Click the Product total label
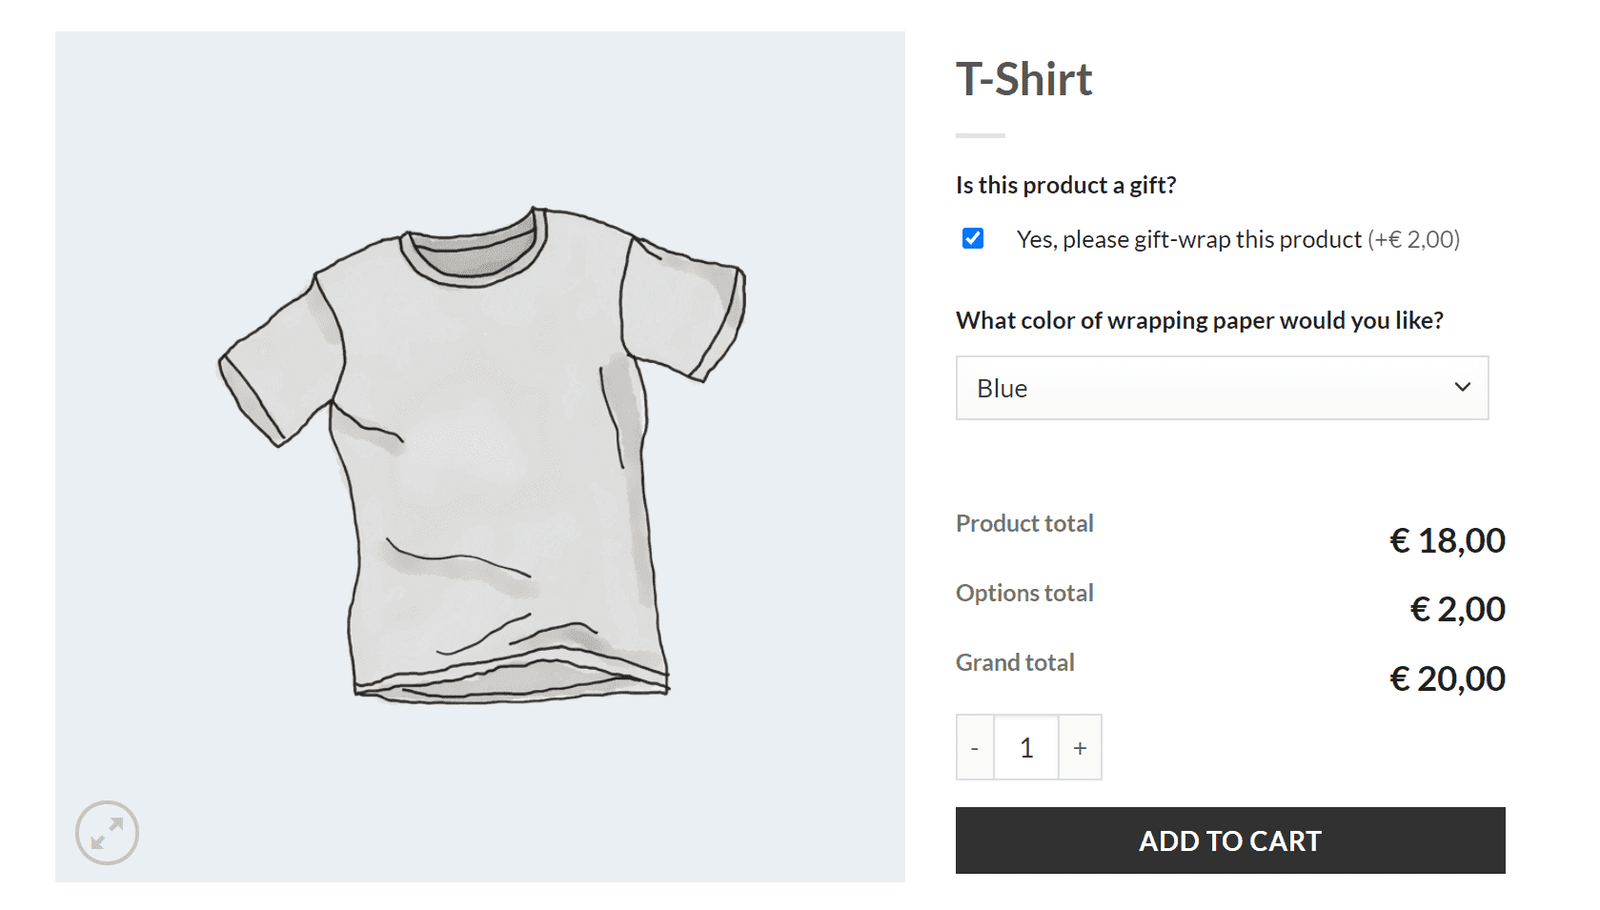The width and height of the screenshot is (1600, 910). [1024, 523]
